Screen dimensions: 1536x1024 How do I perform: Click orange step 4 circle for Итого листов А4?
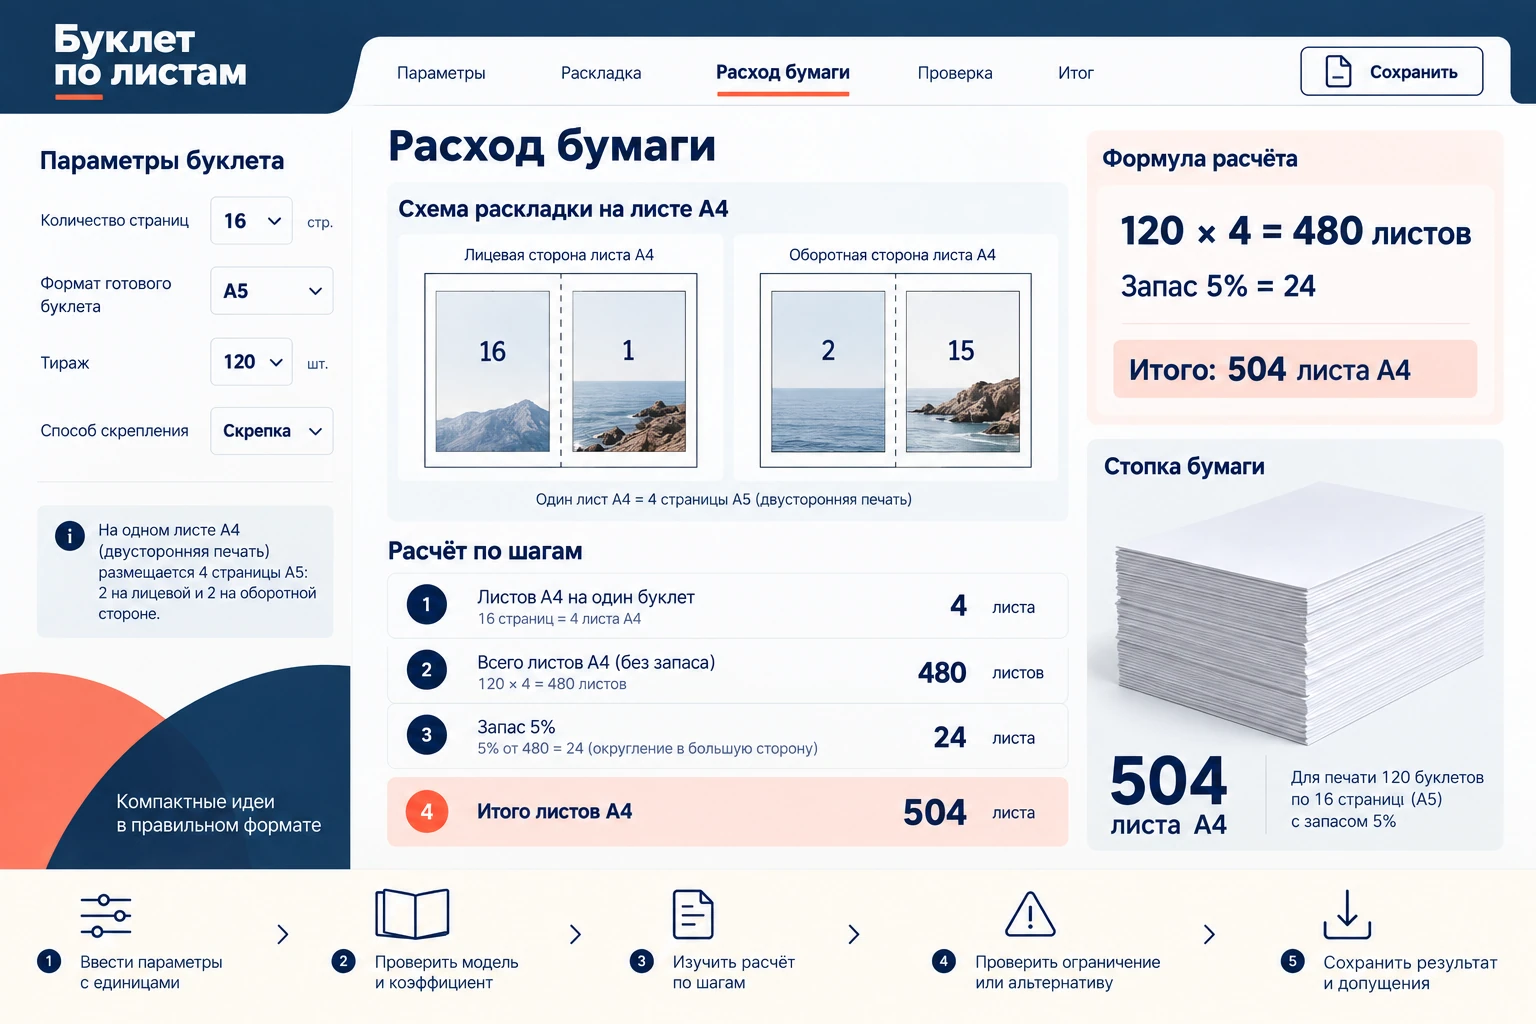coord(427,812)
